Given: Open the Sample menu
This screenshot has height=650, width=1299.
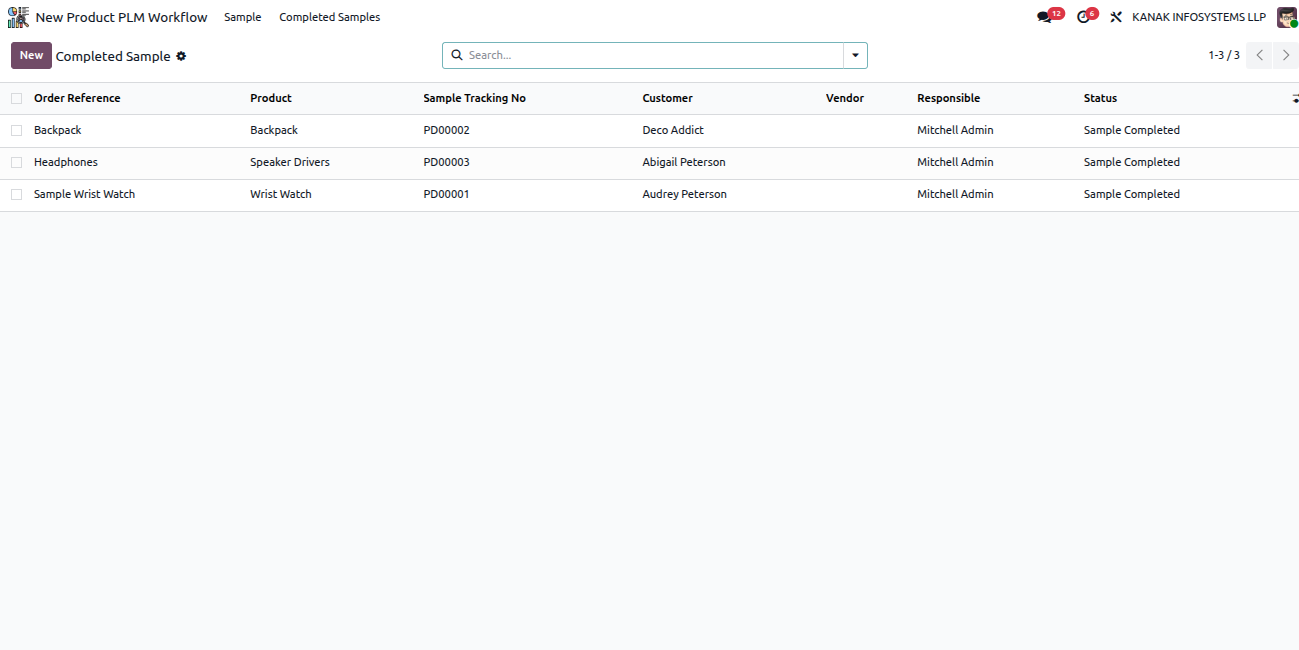Looking at the screenshot, I should click(x=243, y=17).
